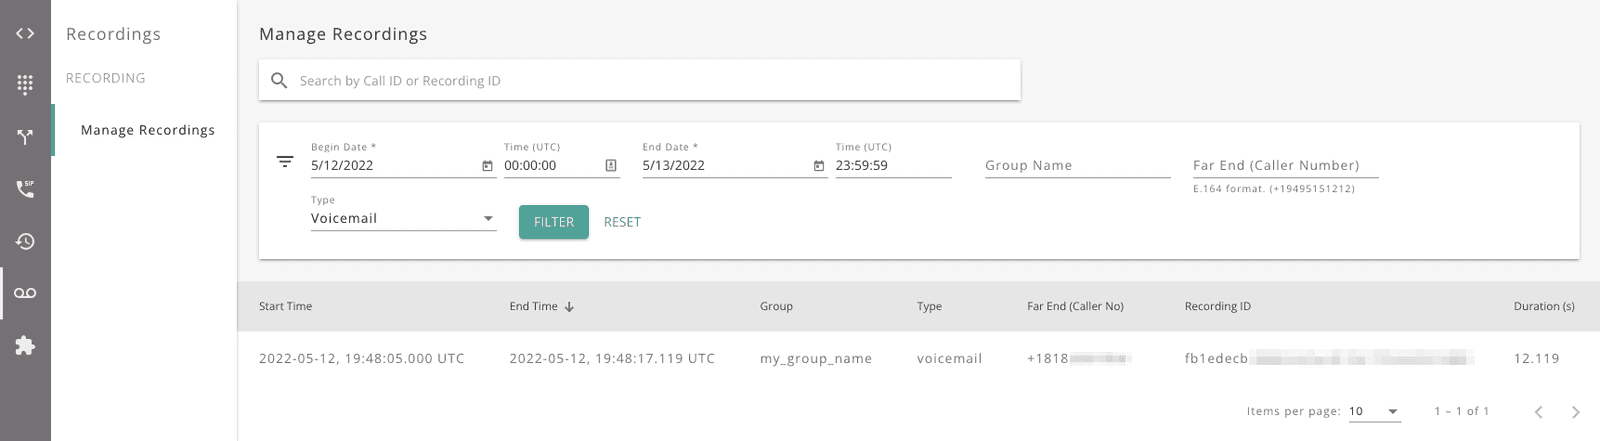Select Manage Recordings in side menu
The height and width of the screenshot is (441, 1600).
coord(147,130)
